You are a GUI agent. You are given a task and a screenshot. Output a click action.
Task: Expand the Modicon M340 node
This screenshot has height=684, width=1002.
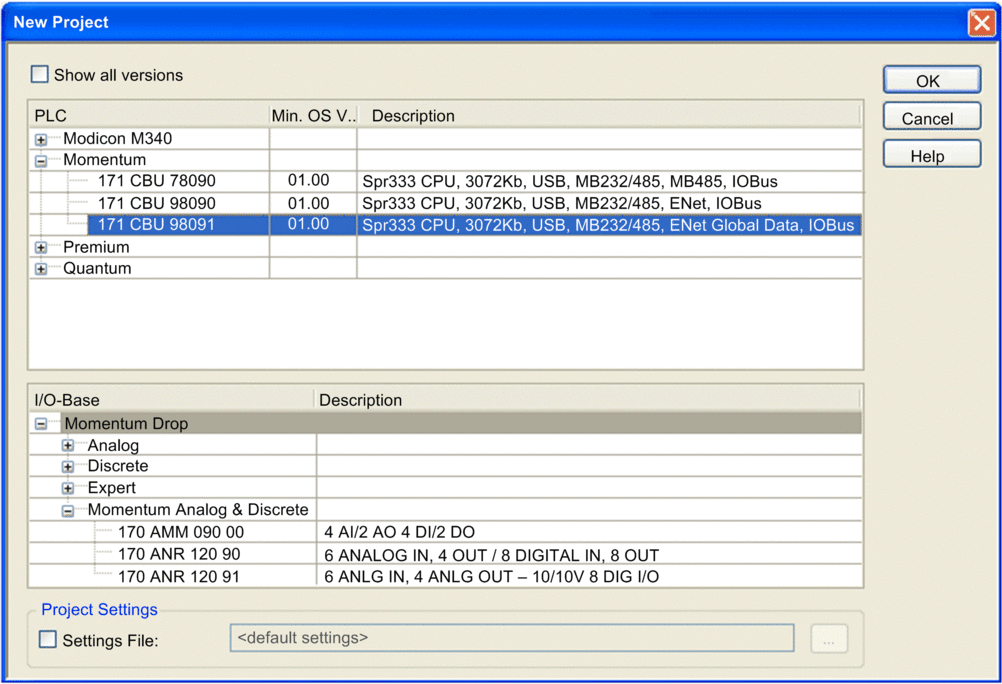41,139
